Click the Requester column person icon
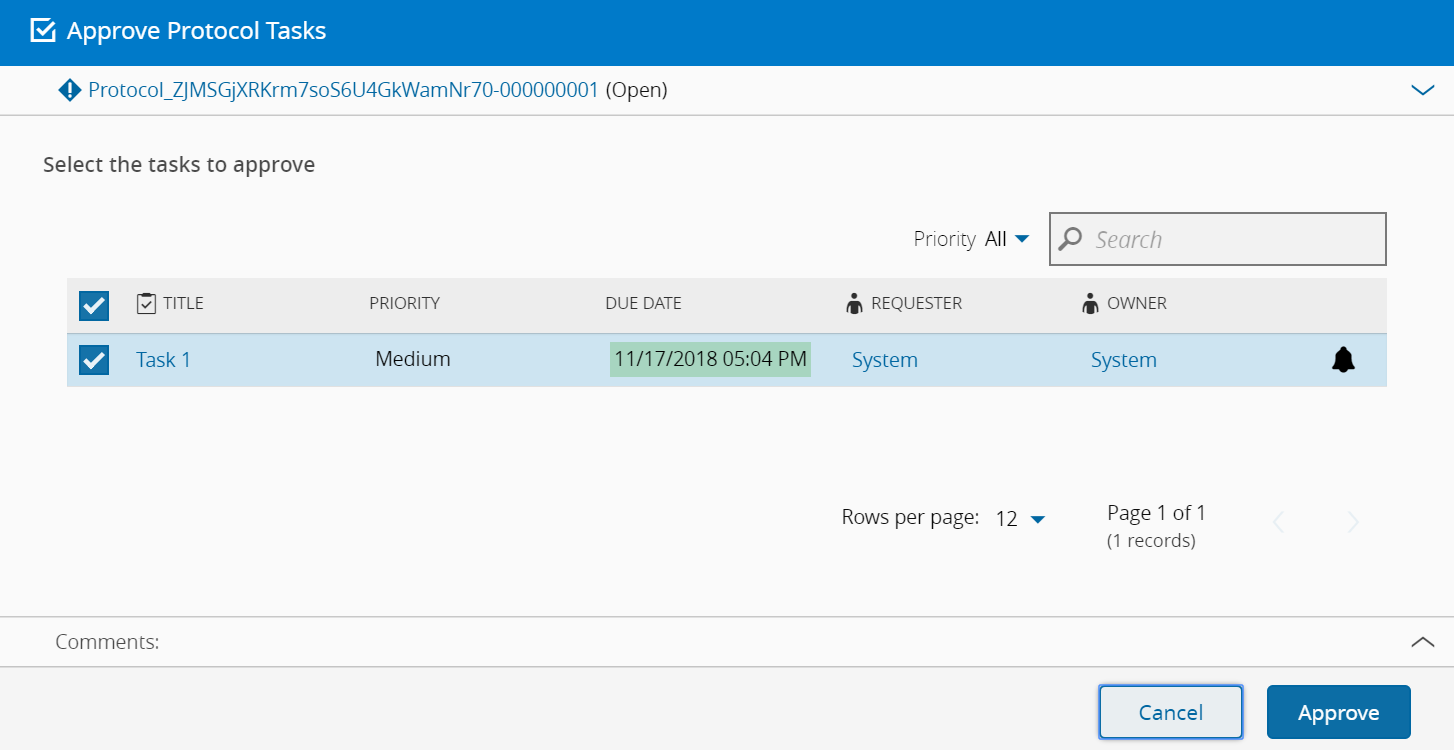Viewport: 1454px width, 750px height. [x=854, y=304]
